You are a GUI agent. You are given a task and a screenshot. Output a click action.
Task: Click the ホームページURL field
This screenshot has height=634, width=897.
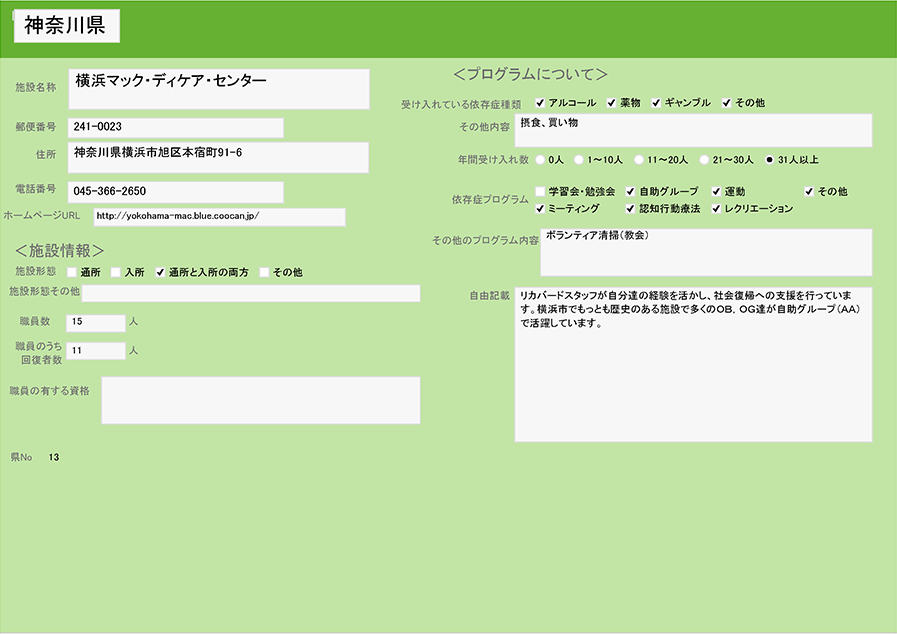(219, 217)
